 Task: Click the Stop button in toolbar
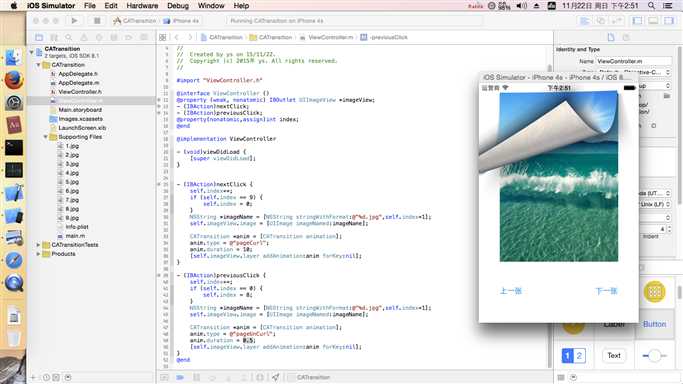97,20
